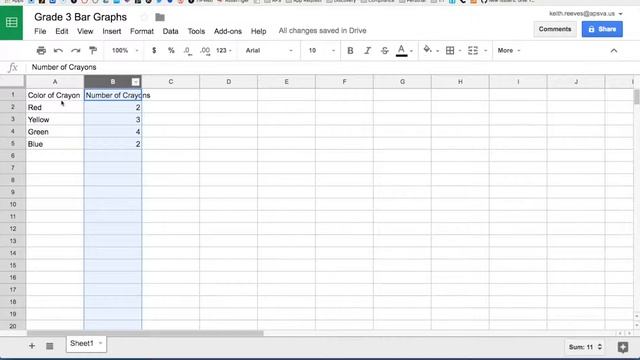Viewport: 640px width, 360px height.
Task: Open the 123 number format dropdown
Action: pos(224,51)
